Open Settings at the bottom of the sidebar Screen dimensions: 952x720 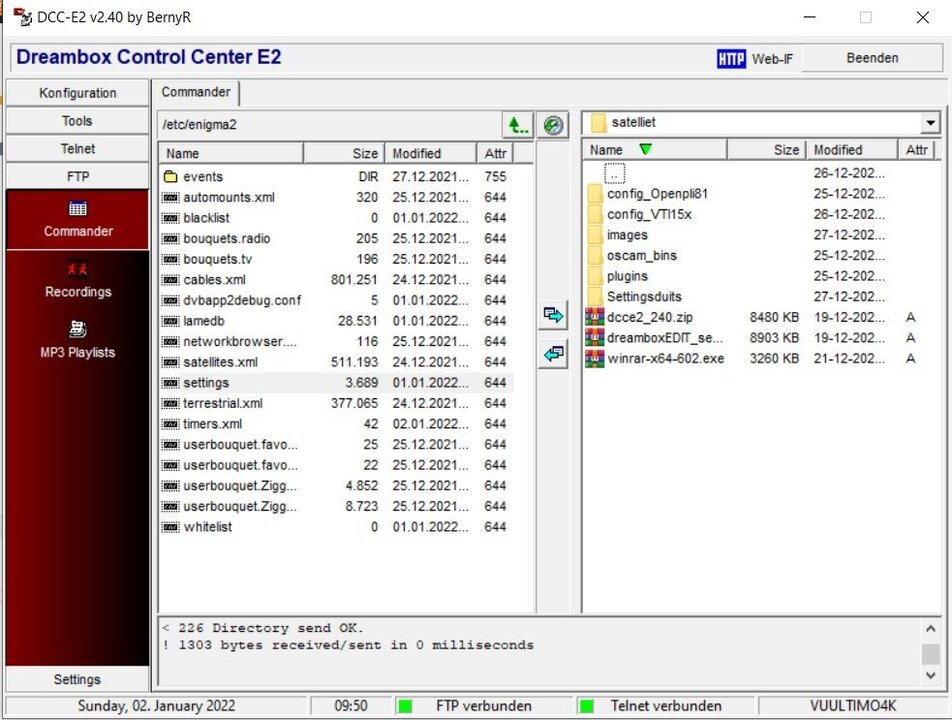tap(77, 679)
